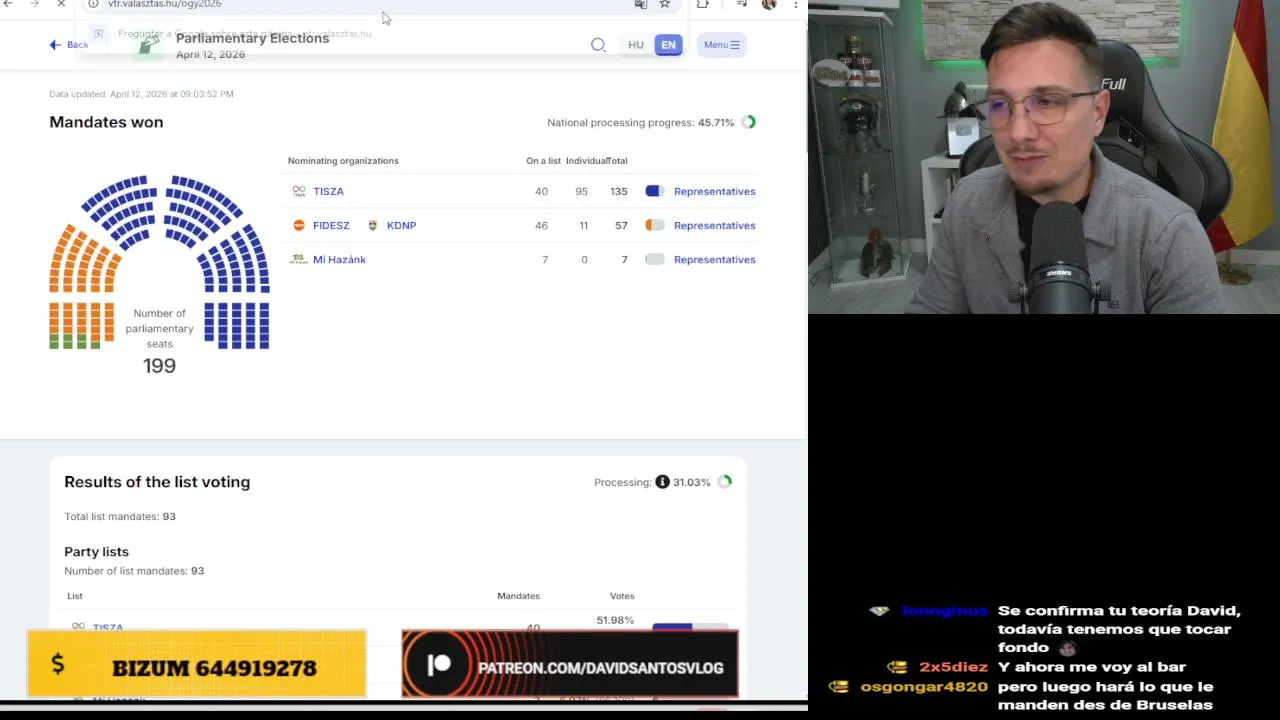Screen dimensions: 1280x720
Task: Open the Mi Hazánk party link
Action: pyautogui.click(x=339, y=259)
